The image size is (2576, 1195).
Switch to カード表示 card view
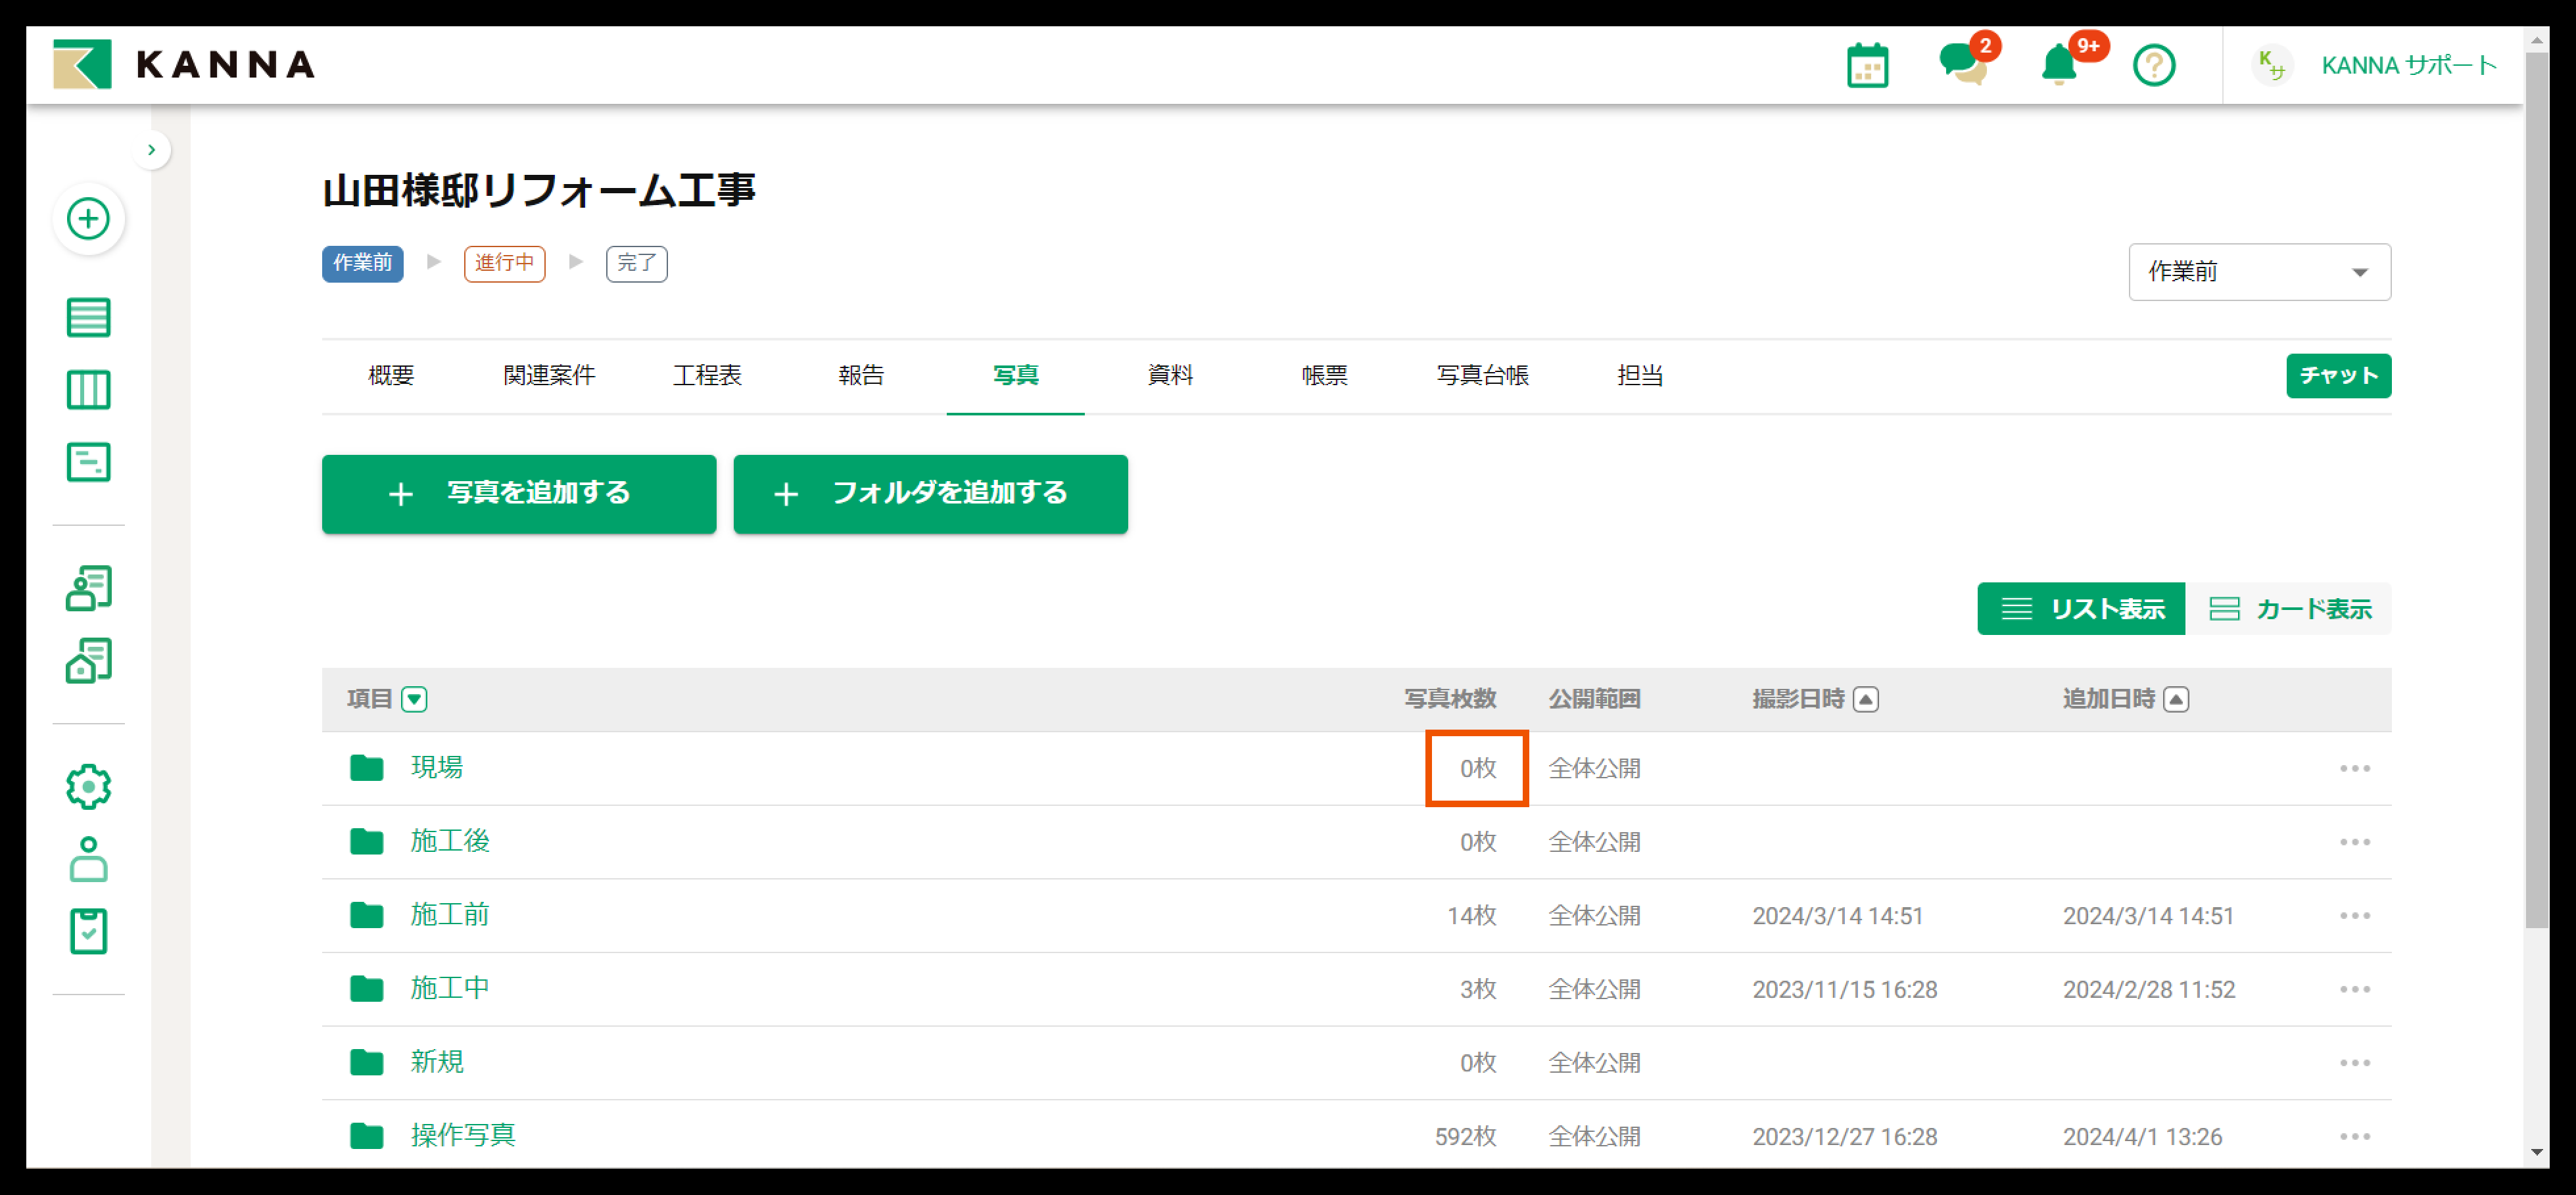pos(2289,609)
